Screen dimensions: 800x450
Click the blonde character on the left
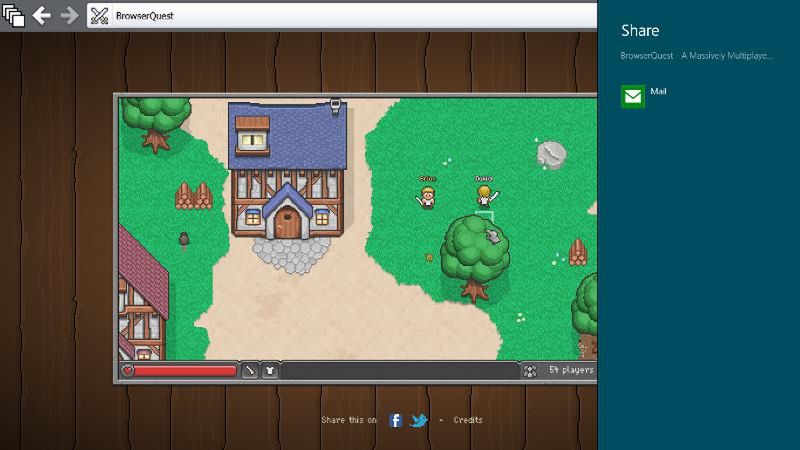pyautogui.click(x=426, y=197)
